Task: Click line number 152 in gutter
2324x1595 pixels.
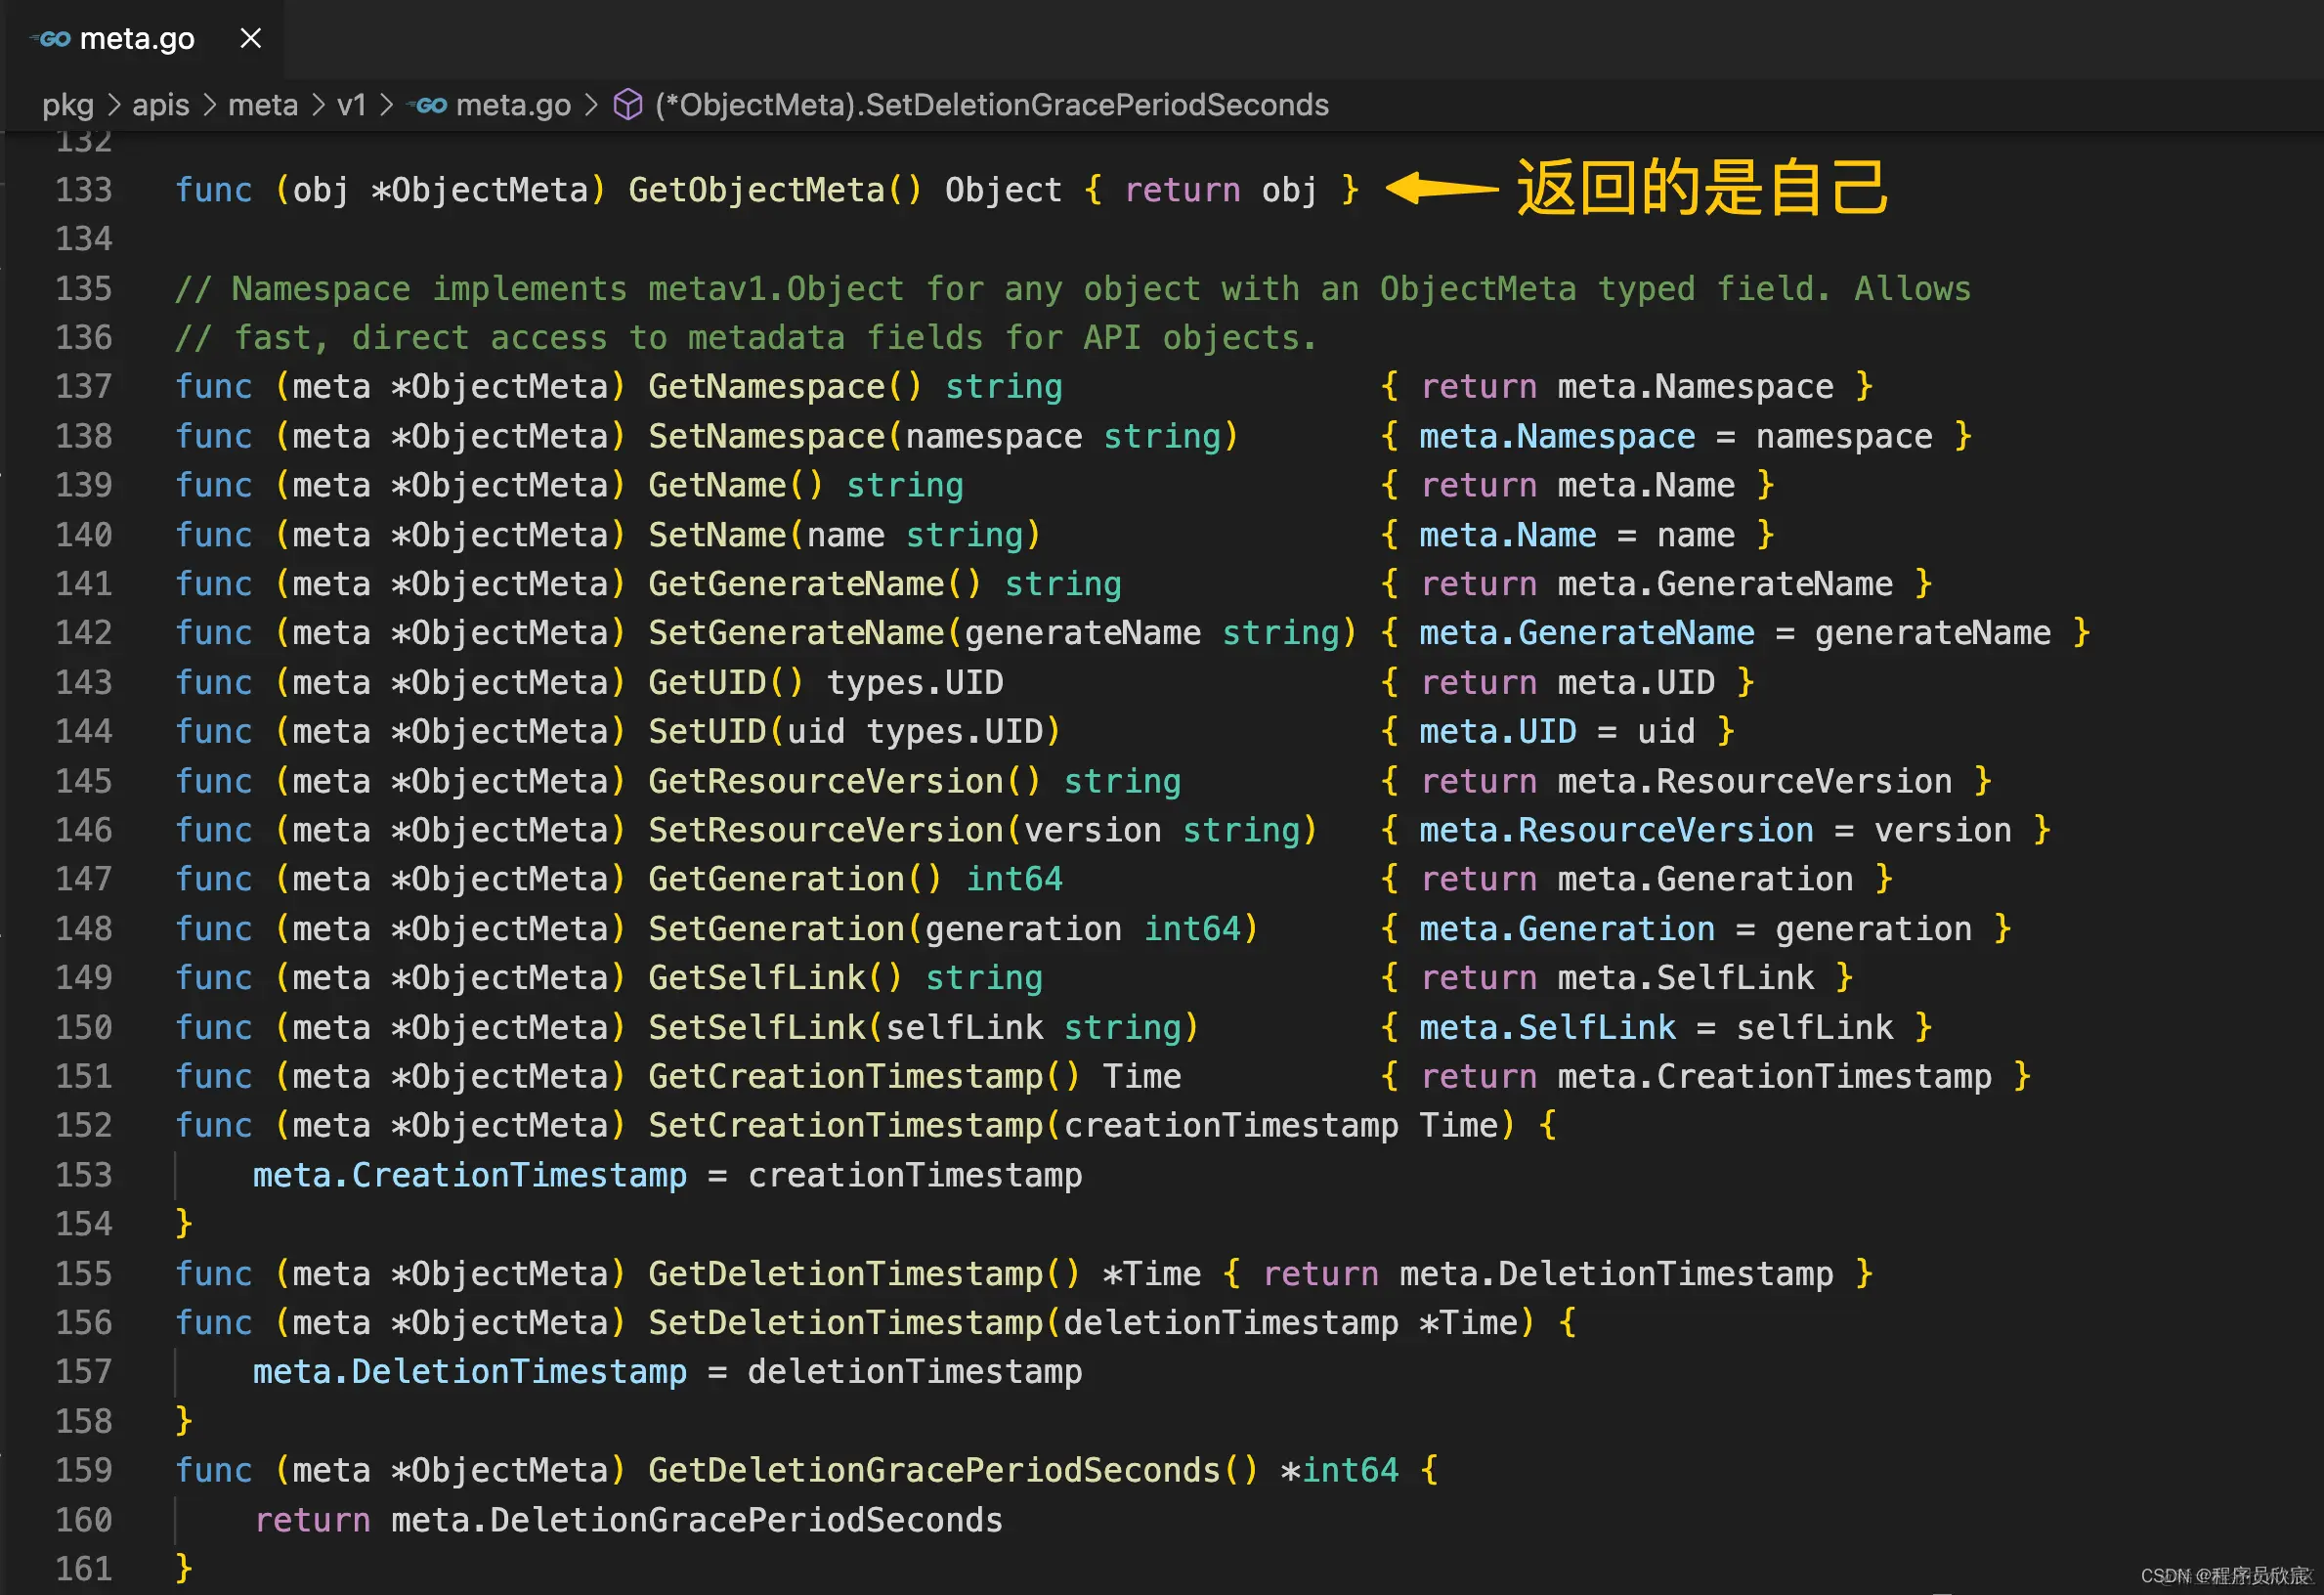Action: [x=84, y=1126]
